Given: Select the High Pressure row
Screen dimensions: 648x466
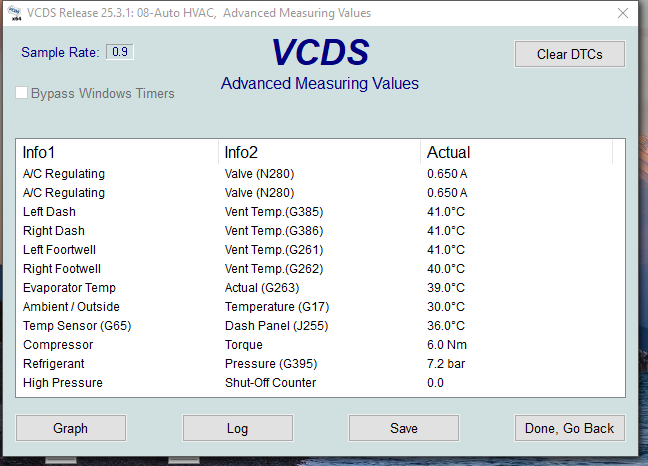Looking at the screenshot, I should 320,383.
